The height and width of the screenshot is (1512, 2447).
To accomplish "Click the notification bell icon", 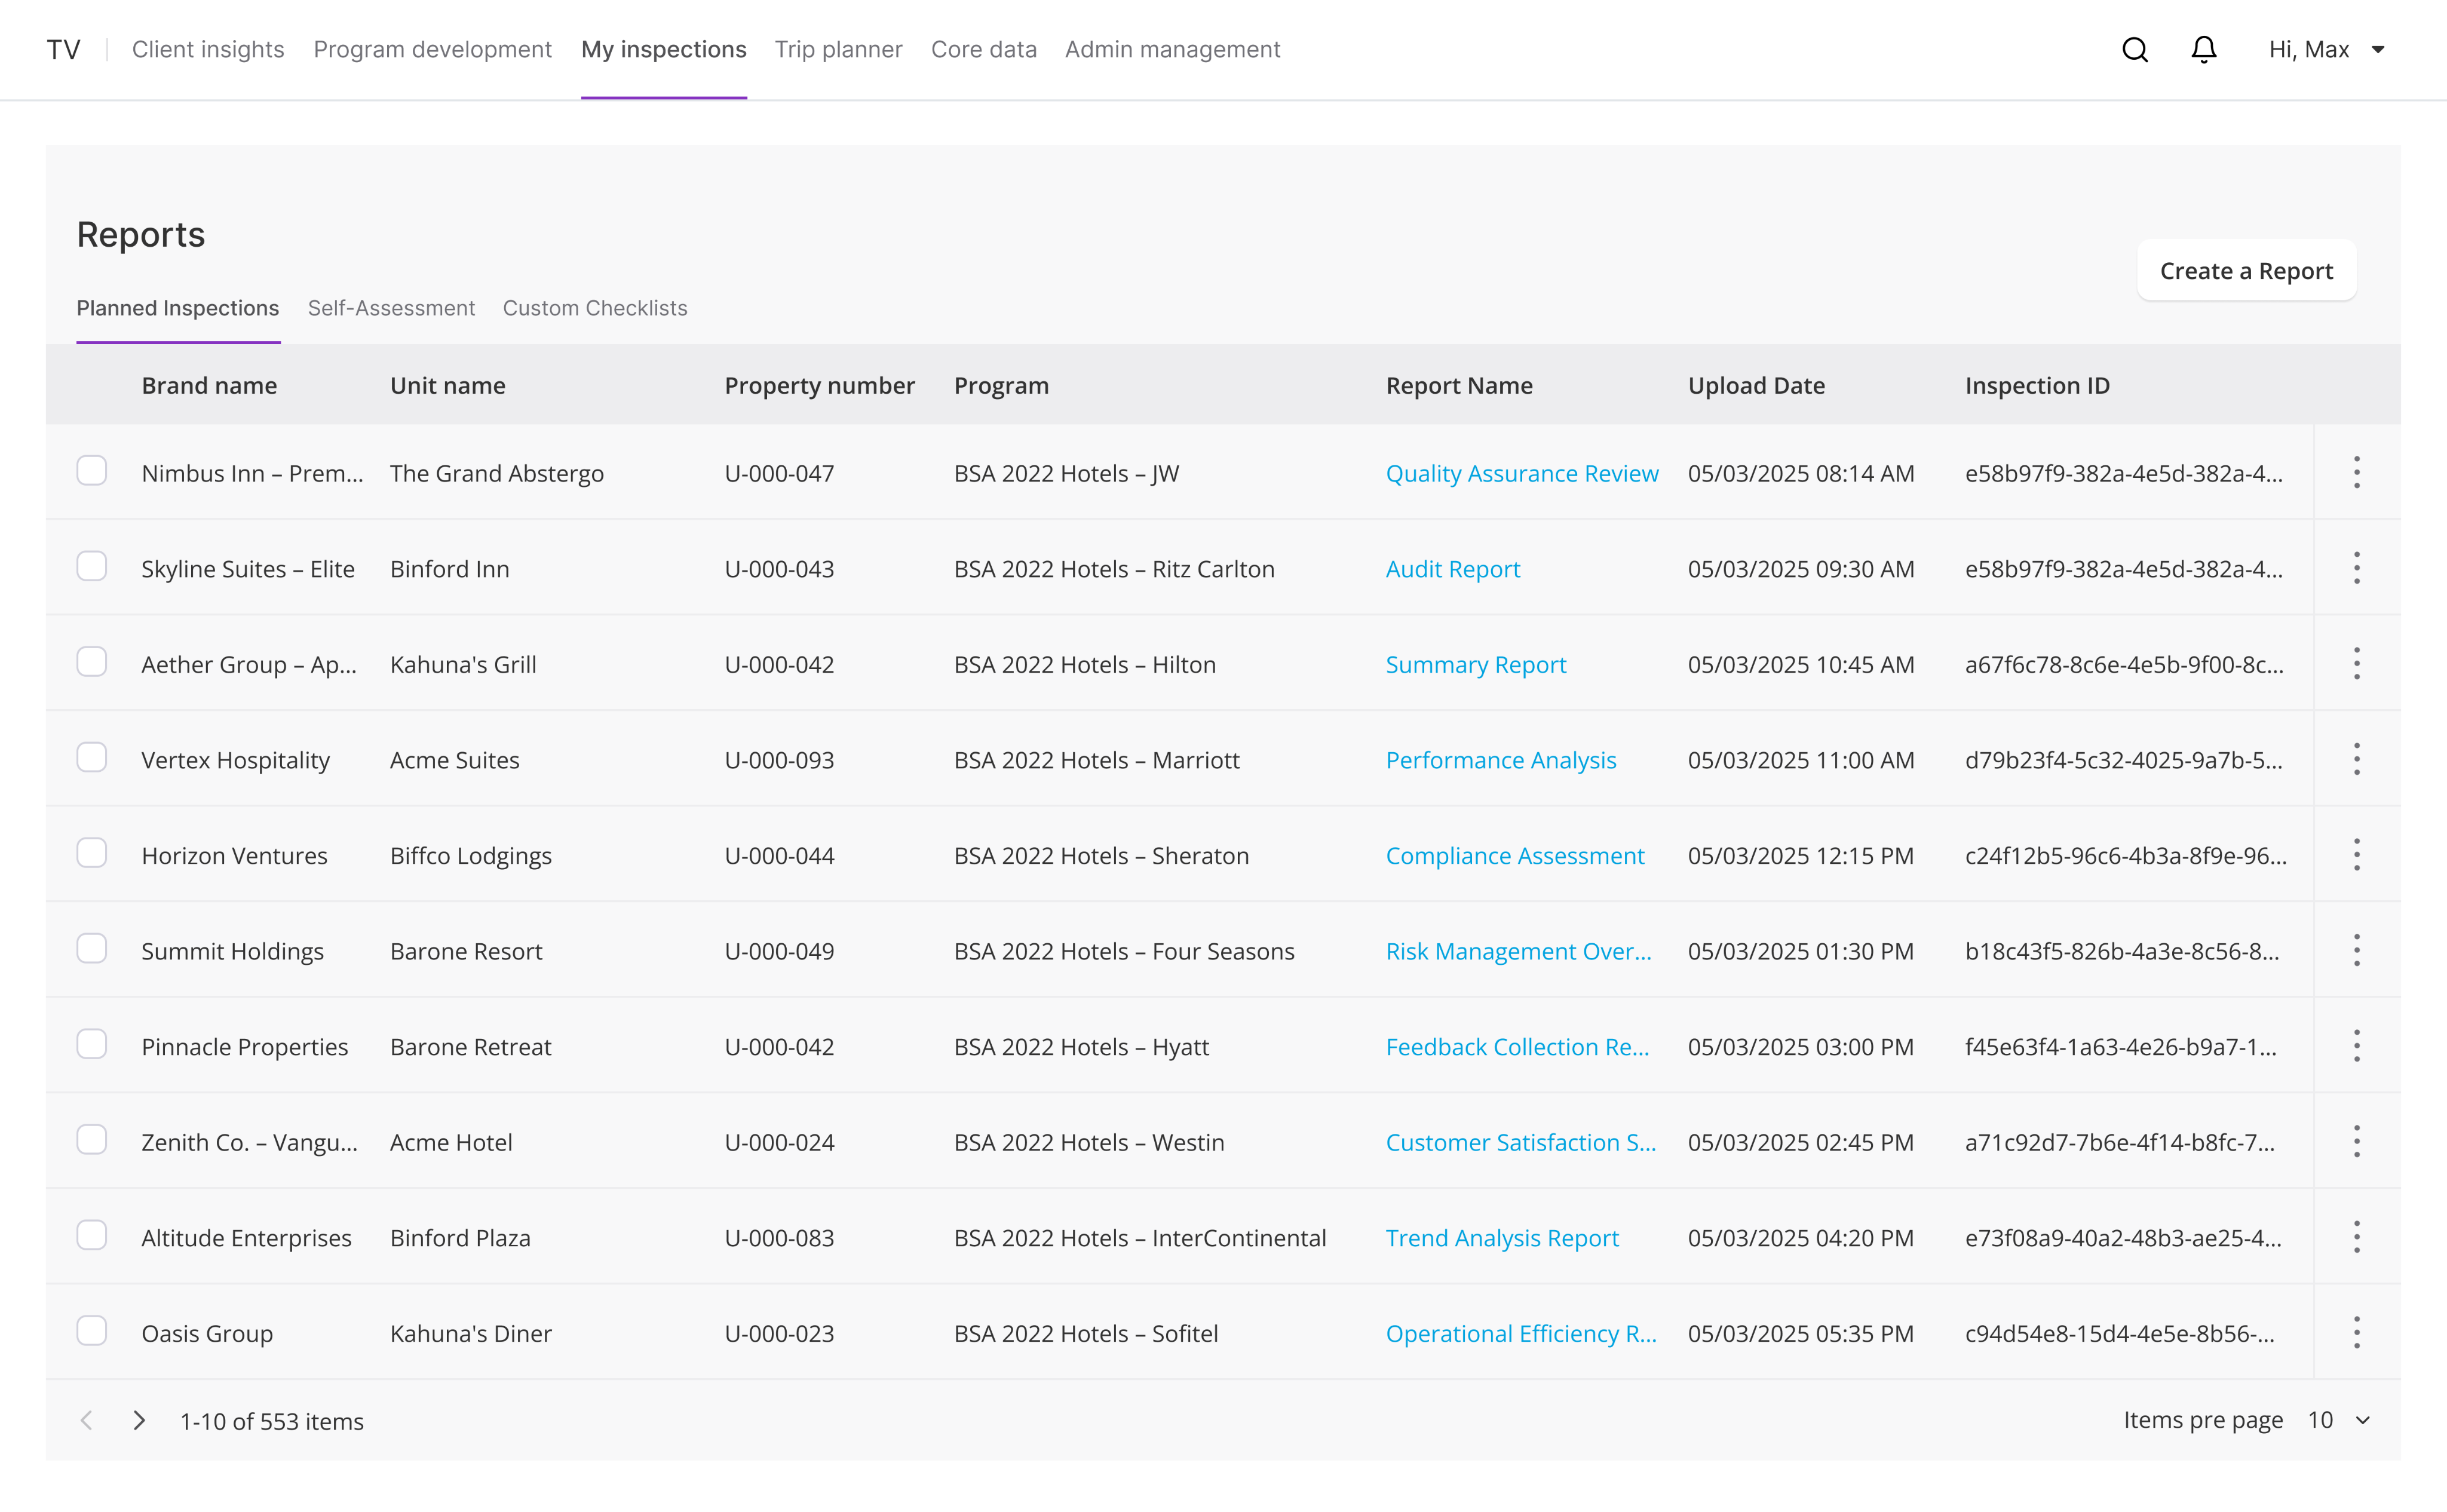I will [2203, 49].
